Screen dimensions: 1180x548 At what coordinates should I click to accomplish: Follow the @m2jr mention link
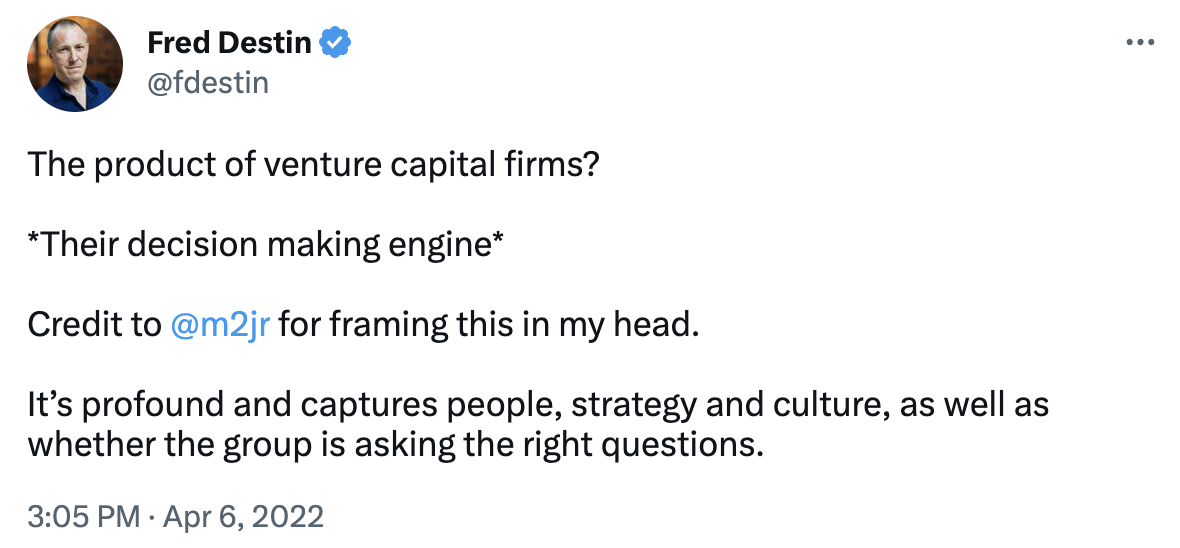221,325
